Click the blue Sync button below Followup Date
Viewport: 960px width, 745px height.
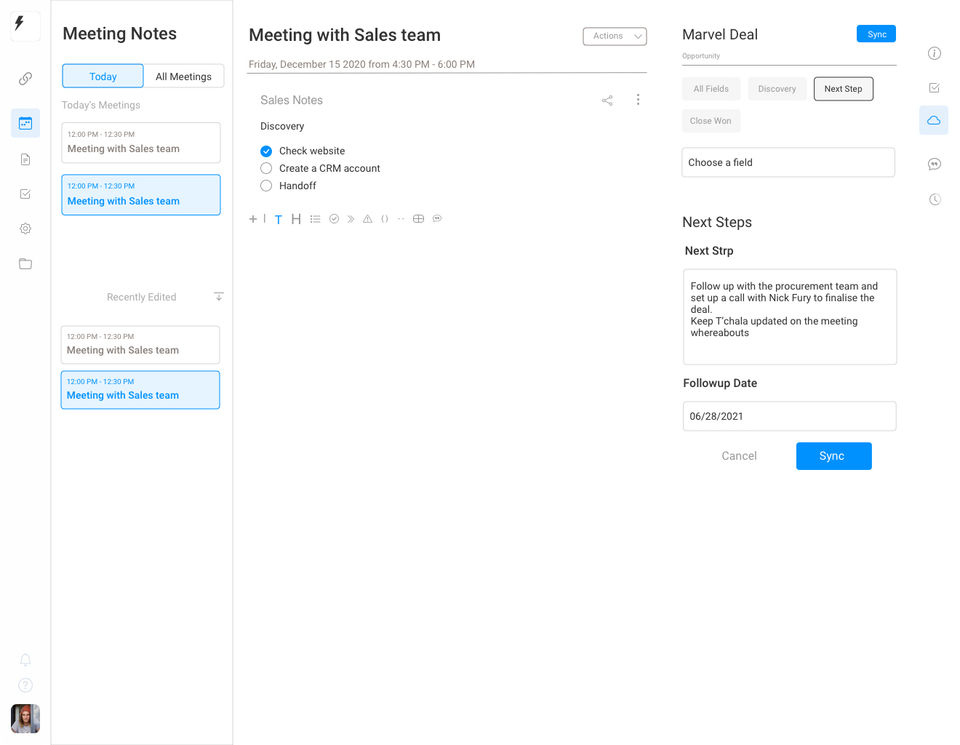[833, 456]
